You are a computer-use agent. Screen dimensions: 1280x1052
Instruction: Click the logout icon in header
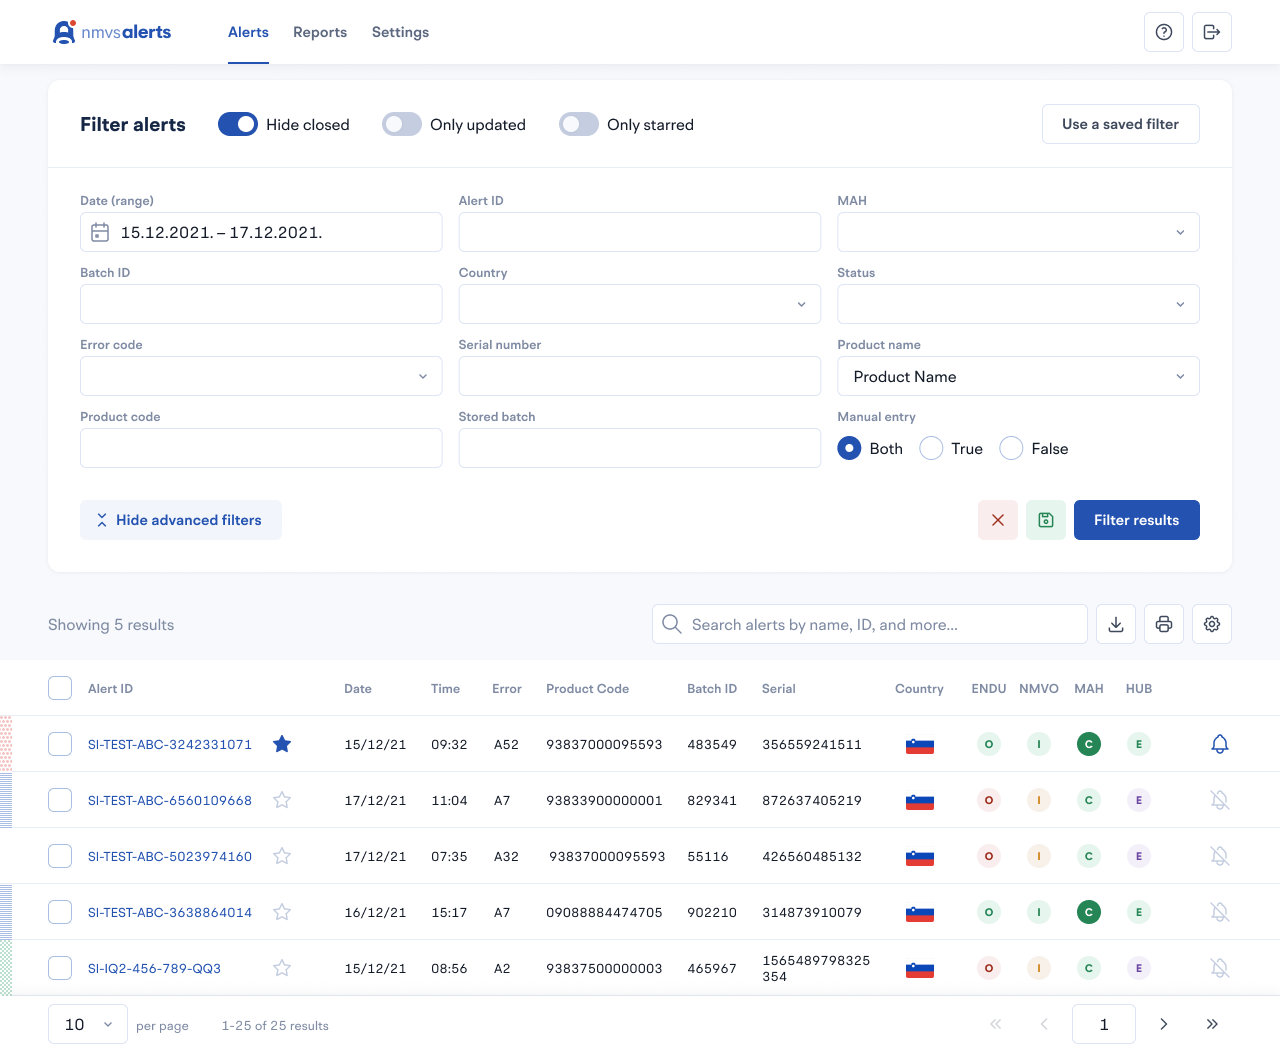click(1212, 32)
